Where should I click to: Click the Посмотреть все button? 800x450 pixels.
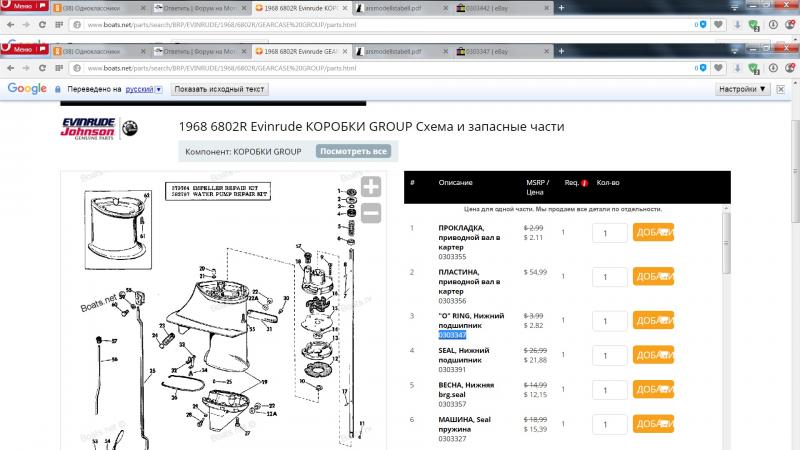pyautogui.click(x=352, y=152)
